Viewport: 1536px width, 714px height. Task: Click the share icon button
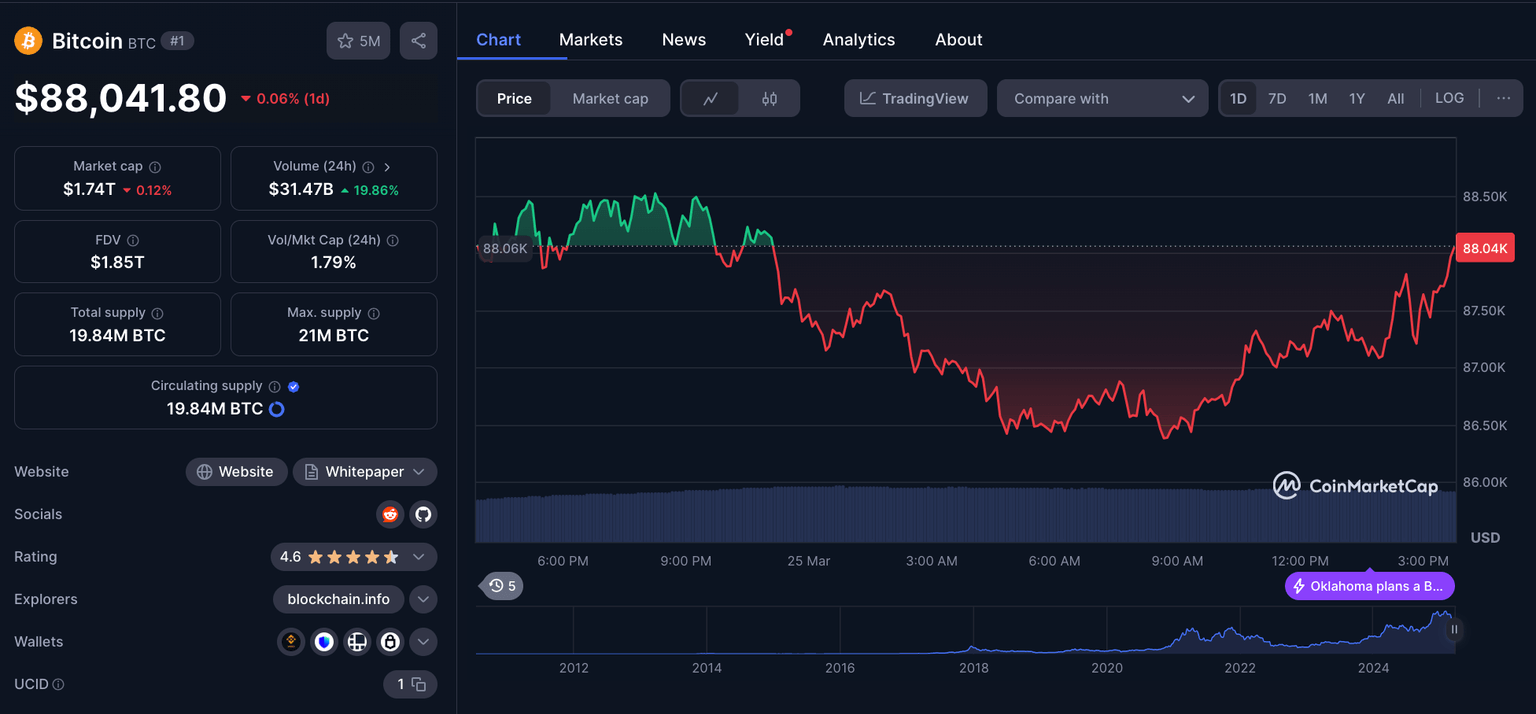coord(418,41)
